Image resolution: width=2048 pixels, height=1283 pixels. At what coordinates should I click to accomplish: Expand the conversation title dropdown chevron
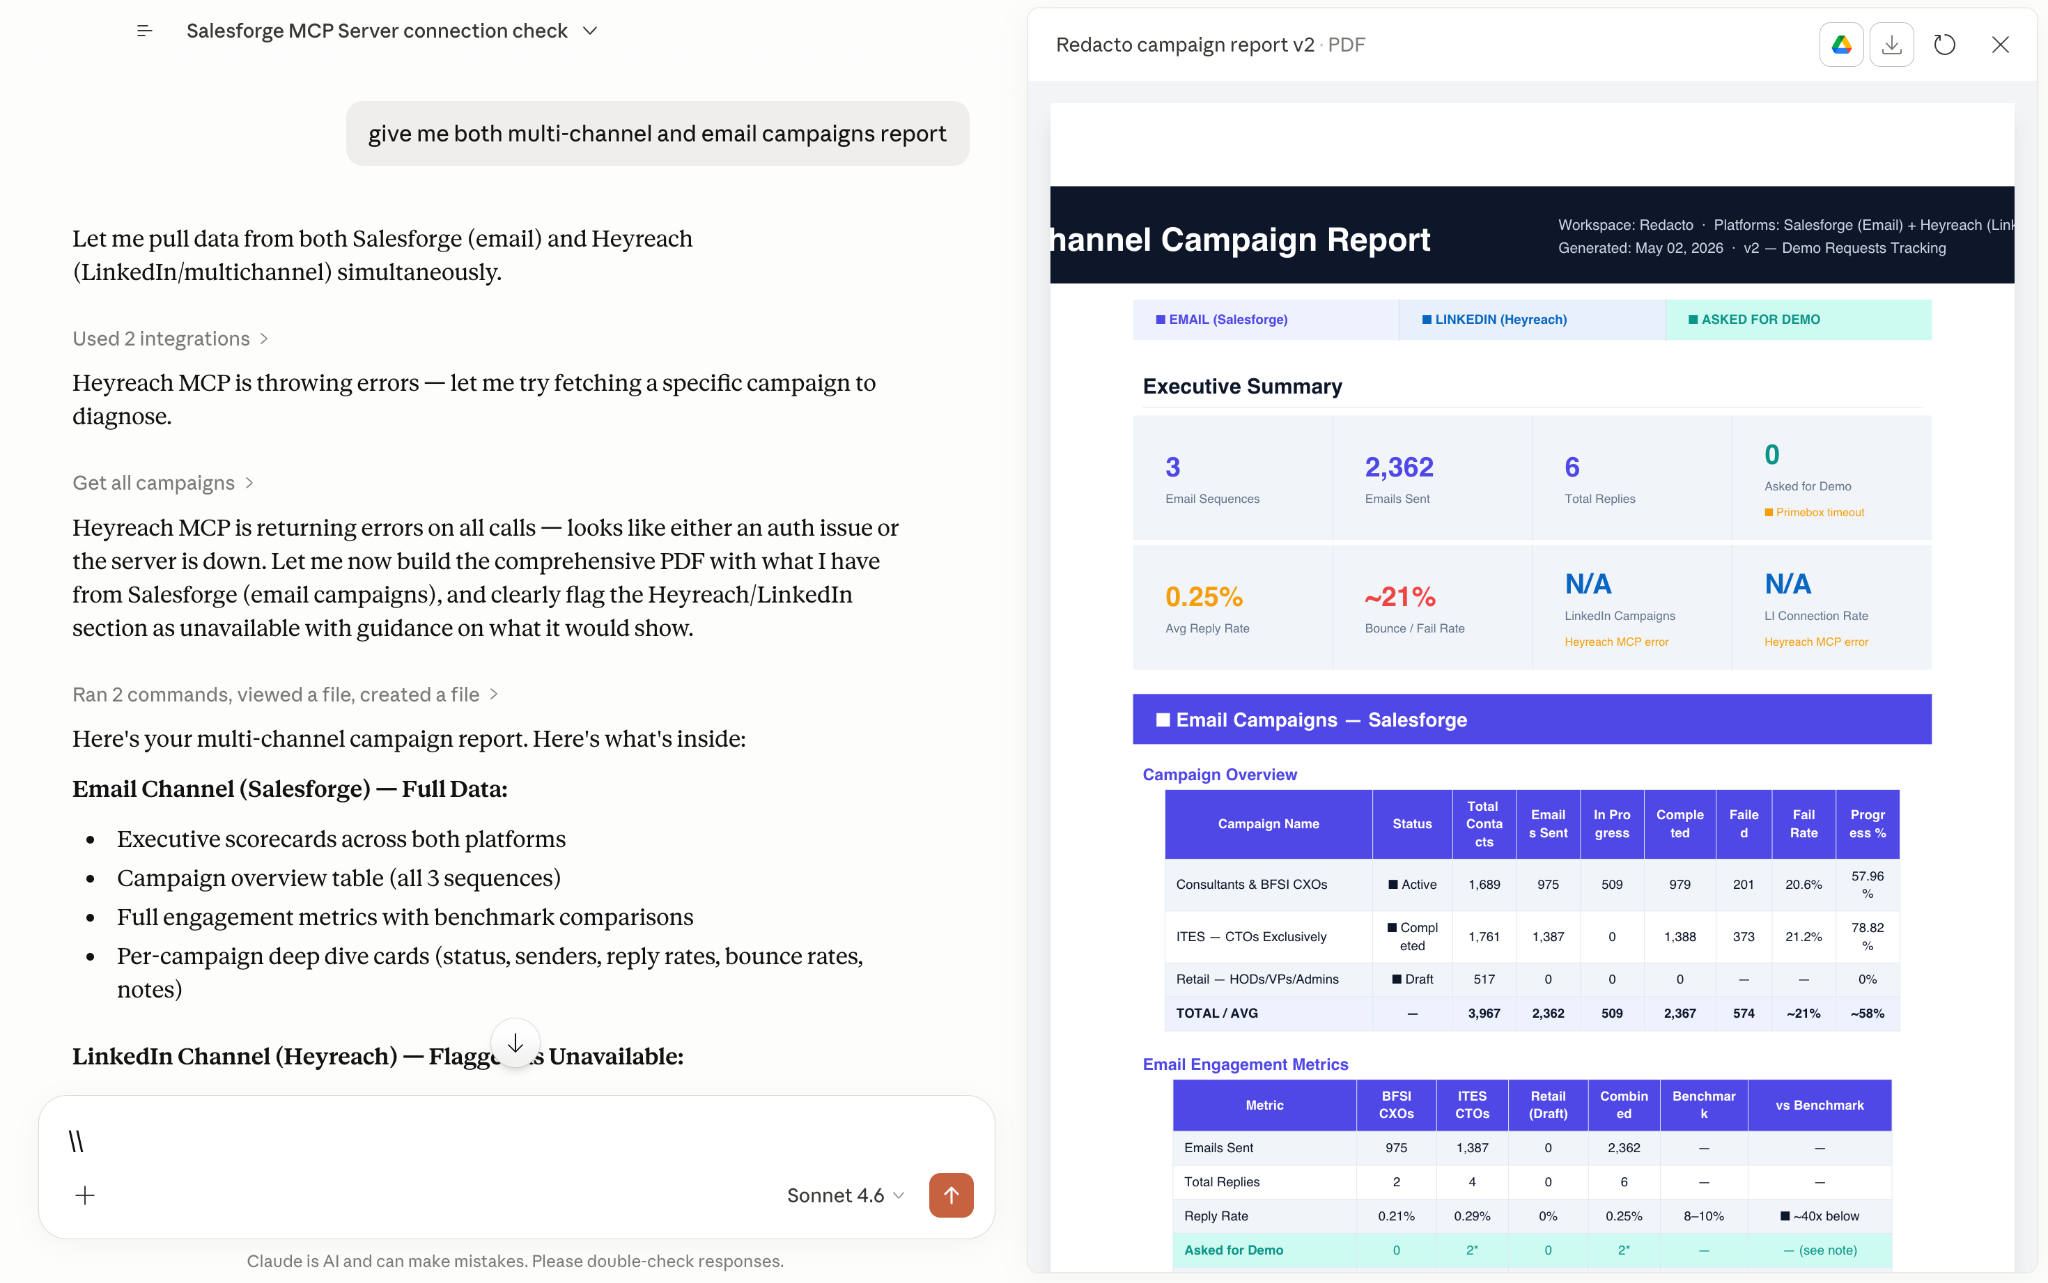point(590,31)
